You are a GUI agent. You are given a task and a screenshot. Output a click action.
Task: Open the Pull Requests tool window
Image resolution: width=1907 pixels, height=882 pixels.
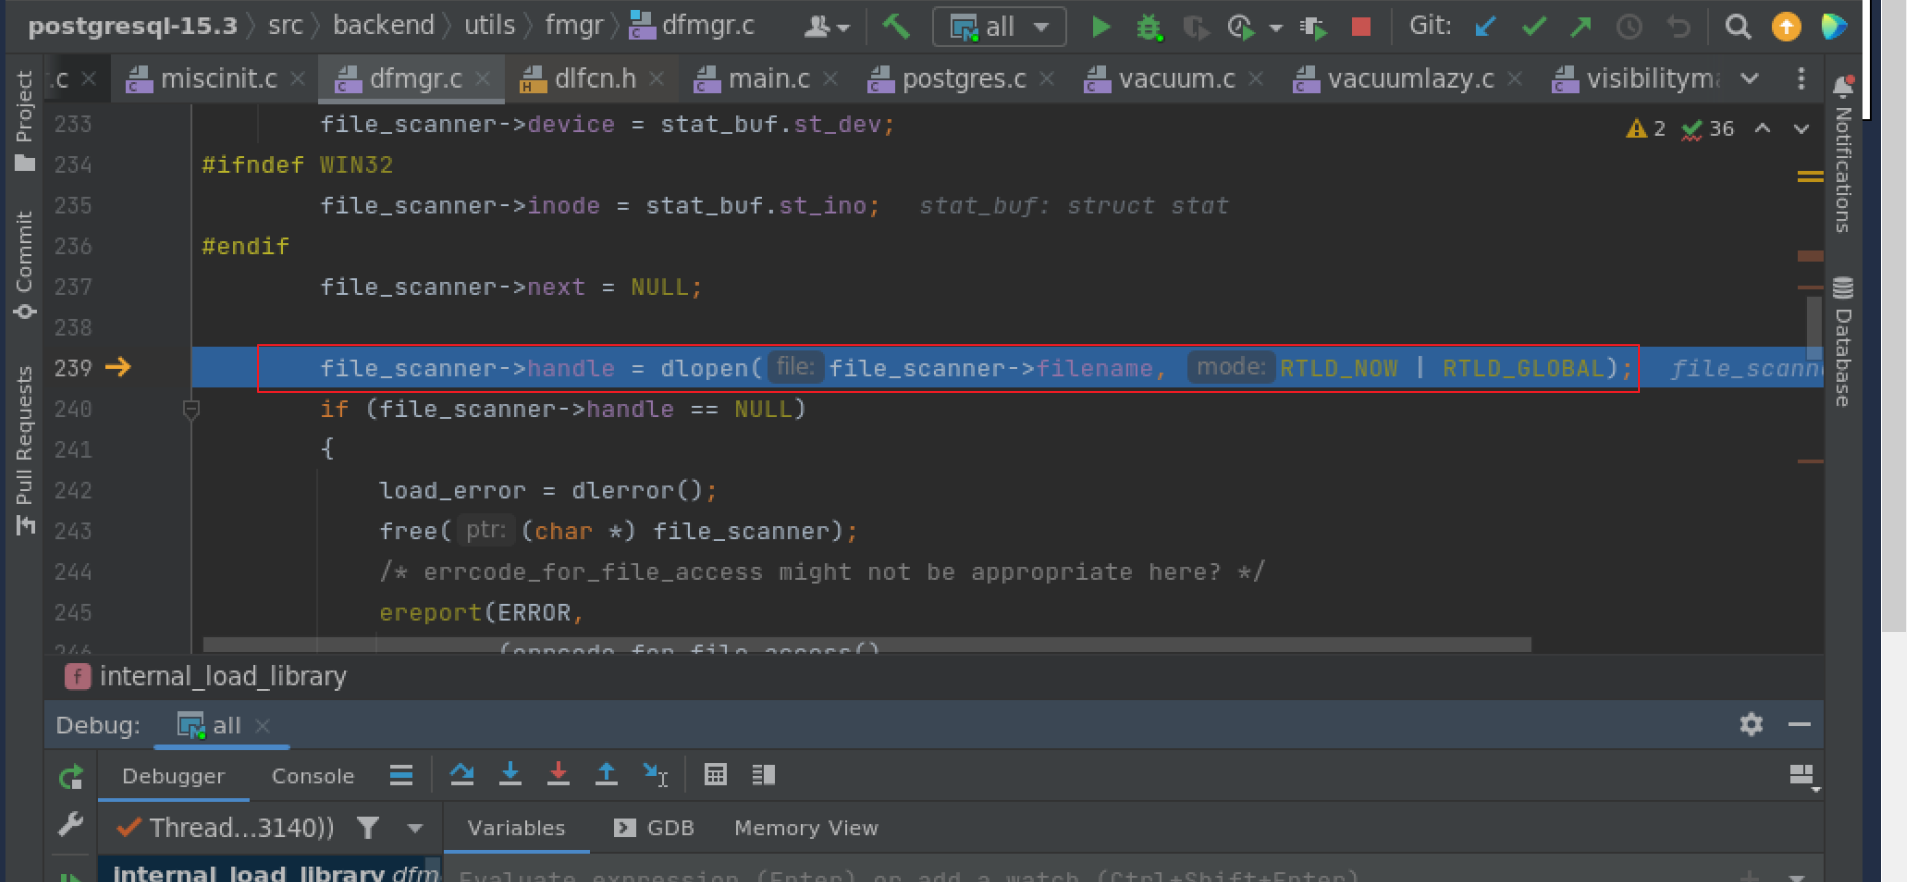(x=24, y=450)
